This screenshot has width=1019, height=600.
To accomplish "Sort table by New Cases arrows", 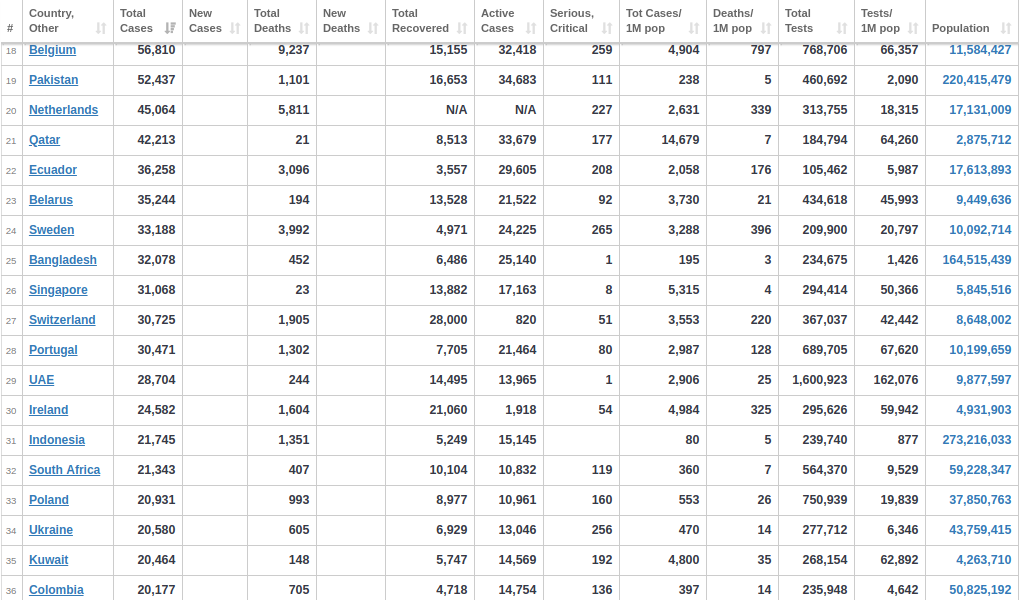I will (235, 28).
